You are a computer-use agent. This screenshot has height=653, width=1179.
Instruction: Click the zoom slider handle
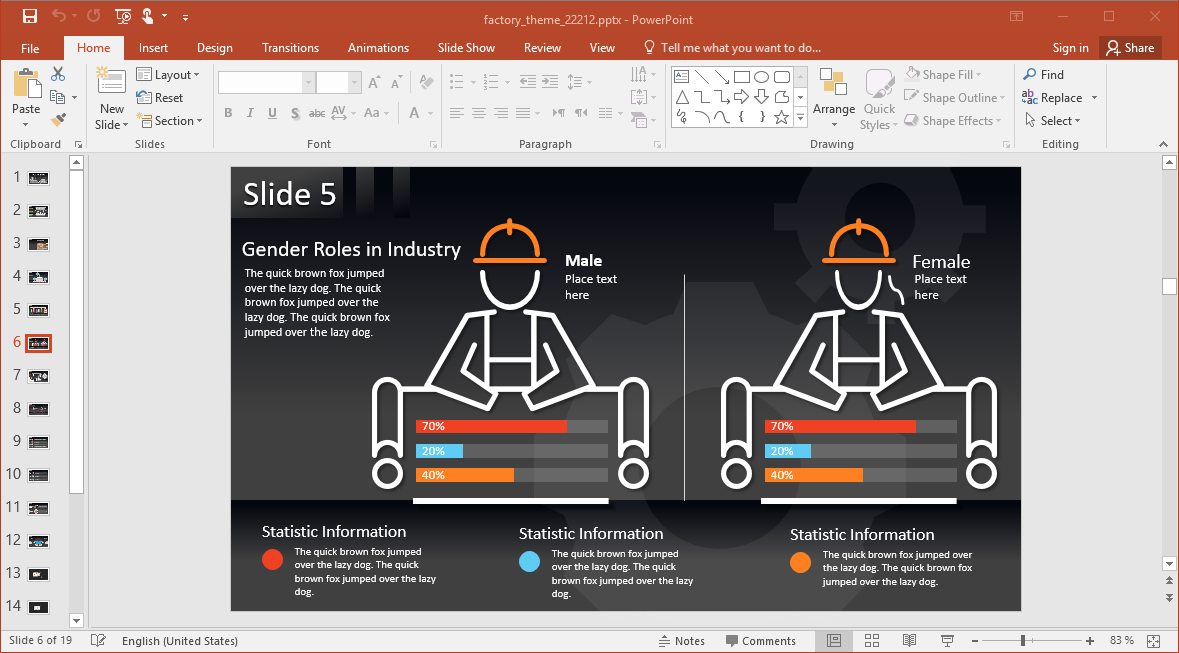(x=1022, y=641)
